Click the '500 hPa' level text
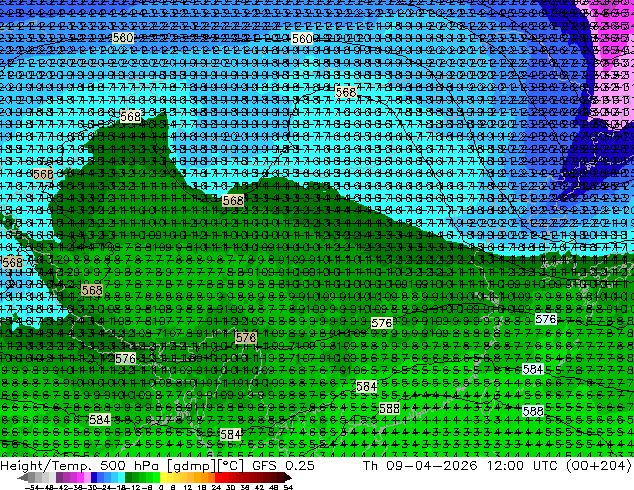The height and width of the screenshot is (490, 634). click(x=130, y=465)
